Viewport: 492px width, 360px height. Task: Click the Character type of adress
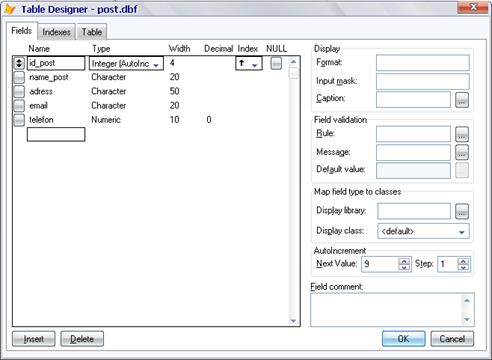pyautogui.click(x=109, y=91)
